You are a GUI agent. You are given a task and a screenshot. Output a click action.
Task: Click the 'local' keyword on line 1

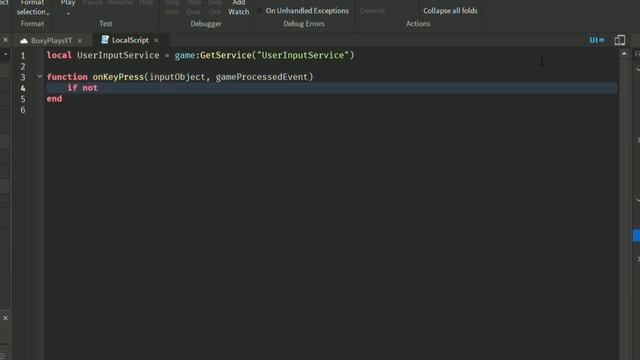coord(59,55)
